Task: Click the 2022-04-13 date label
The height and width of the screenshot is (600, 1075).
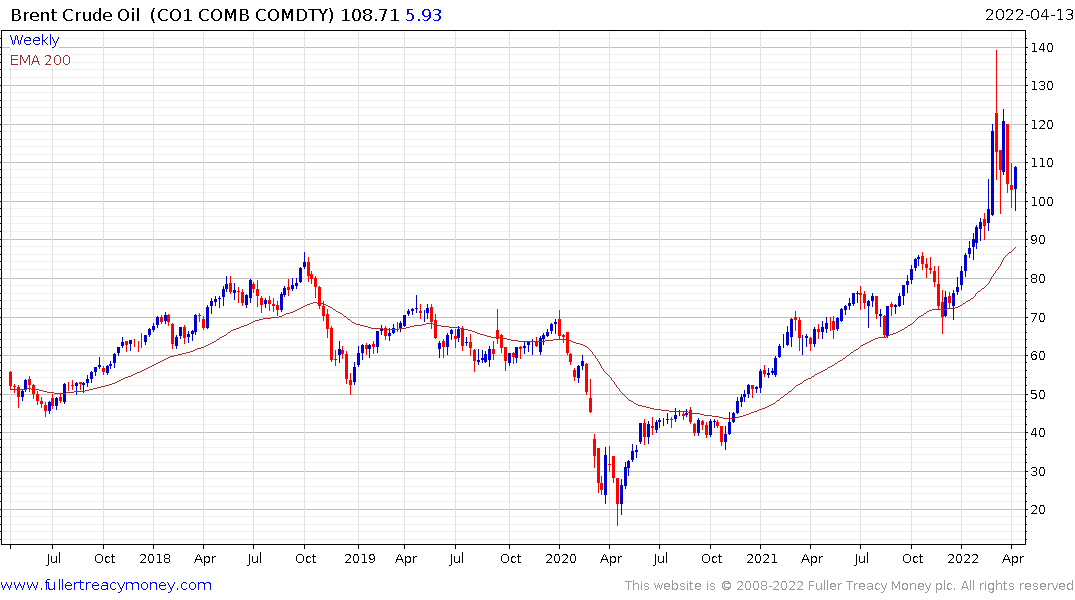Action: pos(1029,14)
